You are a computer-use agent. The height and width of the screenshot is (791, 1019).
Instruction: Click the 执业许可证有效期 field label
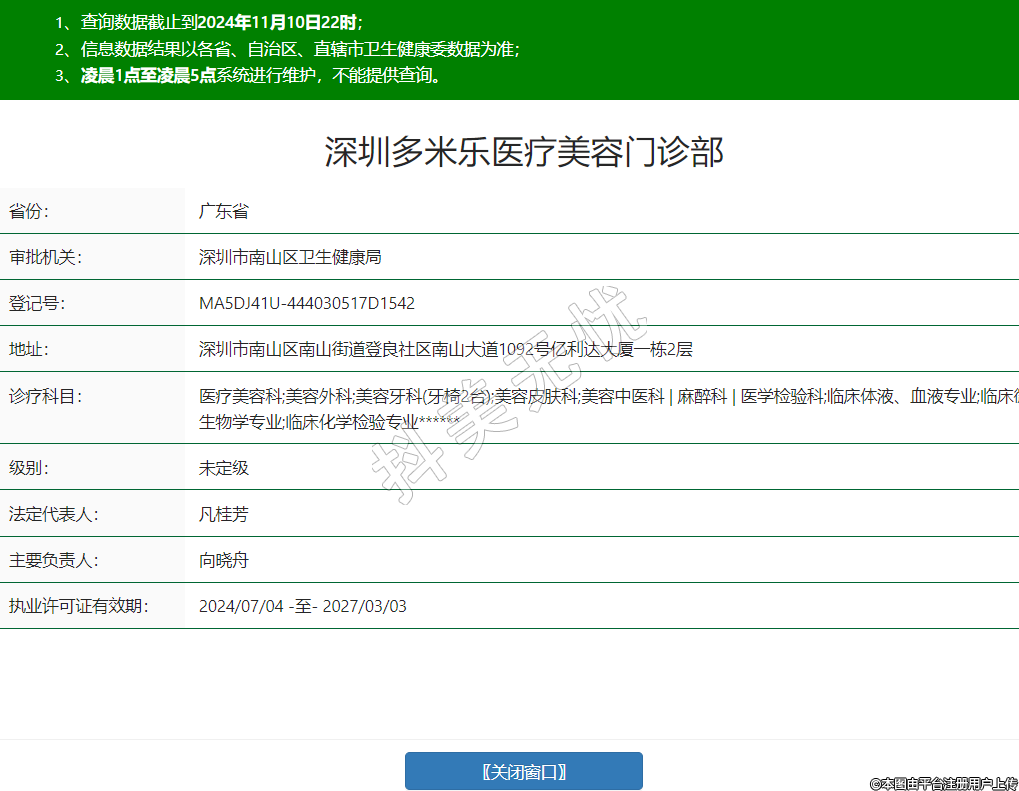78,606
